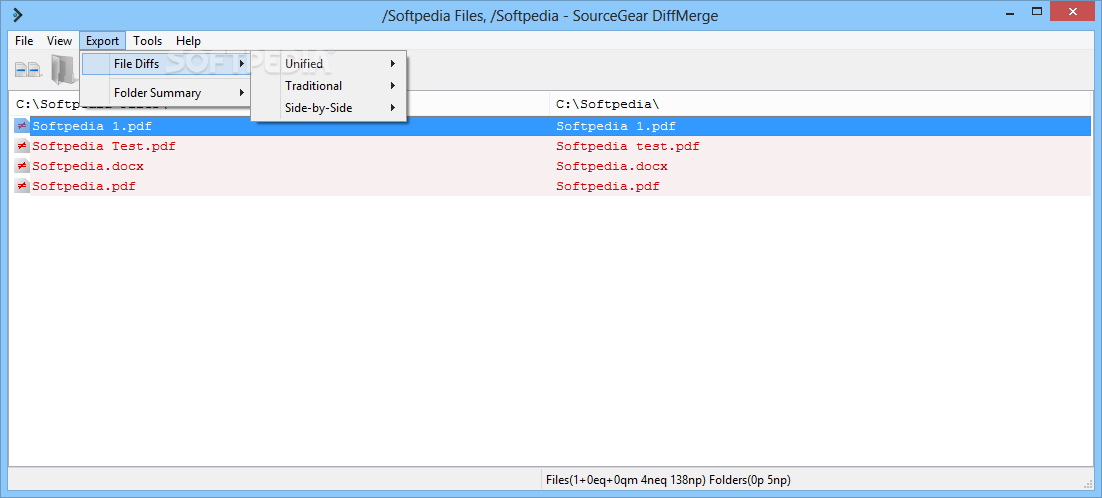Open the Tools menu

[148, 41]
